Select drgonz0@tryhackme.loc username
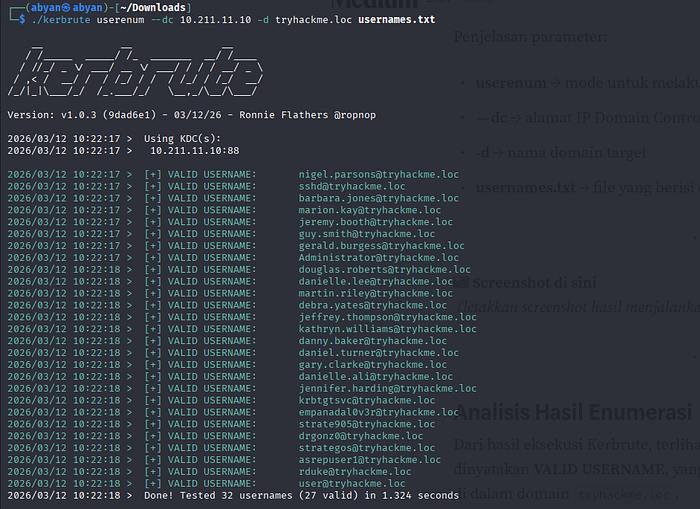Viewport: 700px width, 509px height. tap(361, 436)
